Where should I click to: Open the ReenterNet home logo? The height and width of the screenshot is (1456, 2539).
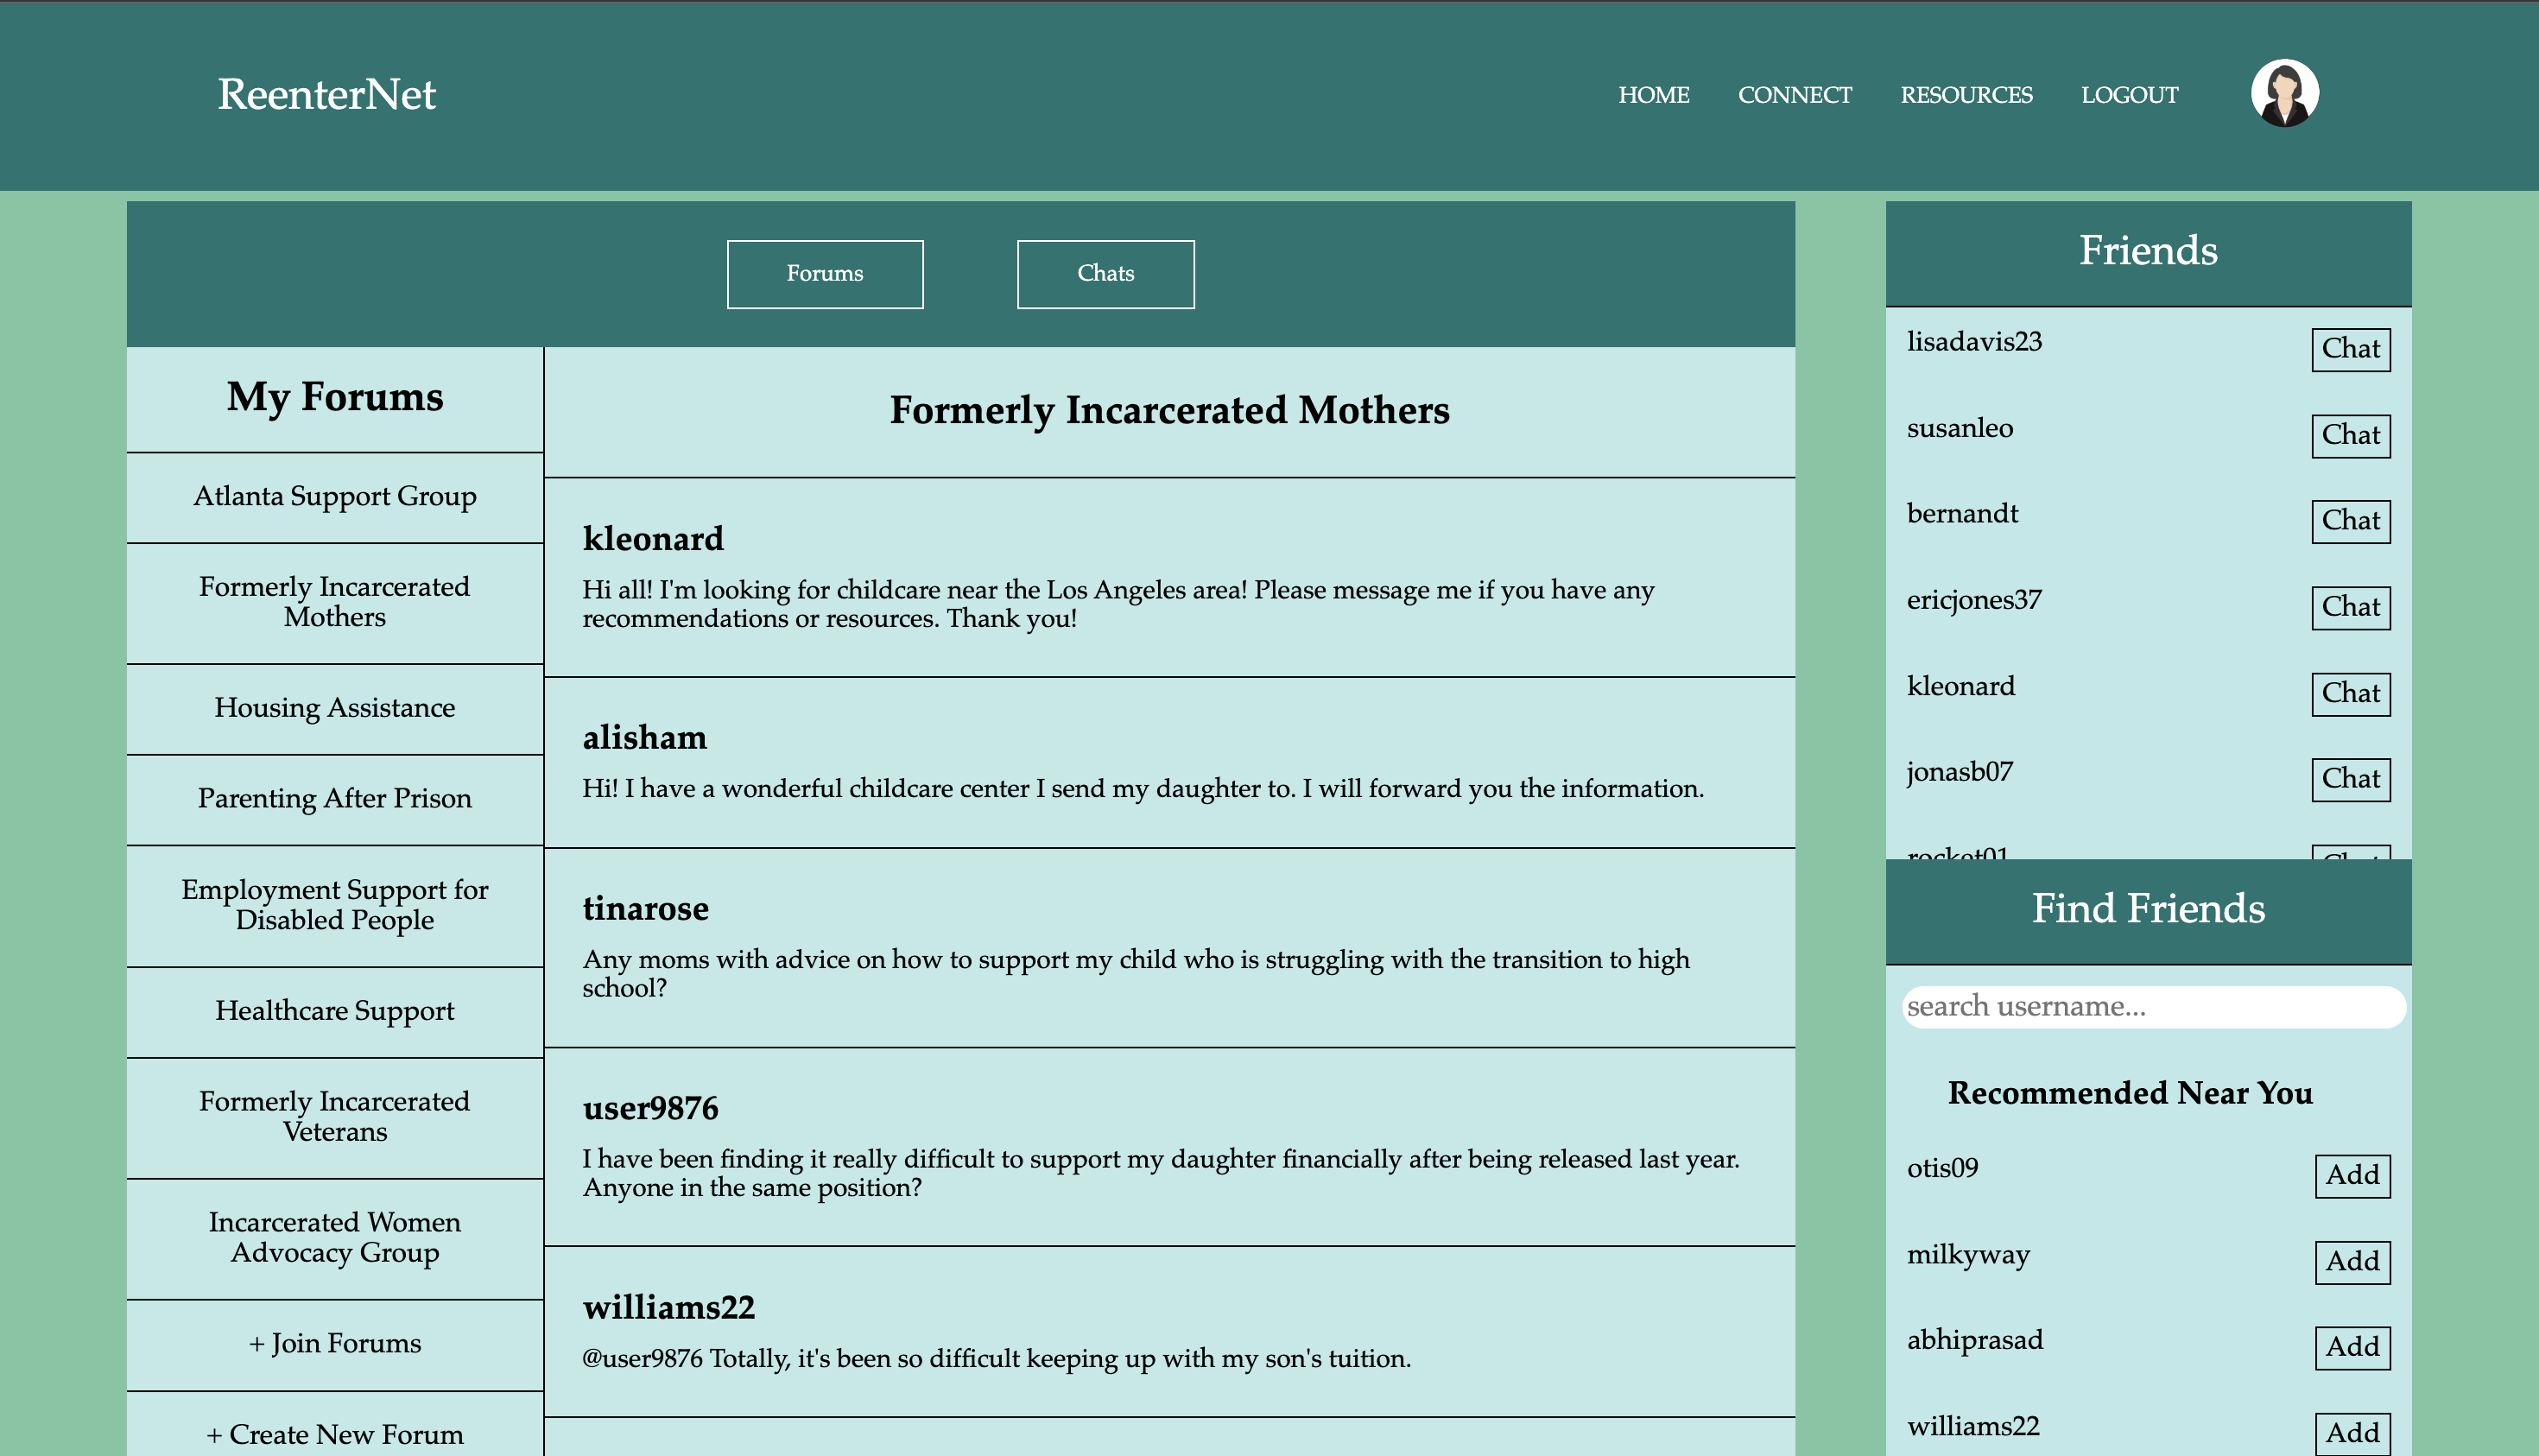click(326, 95)
